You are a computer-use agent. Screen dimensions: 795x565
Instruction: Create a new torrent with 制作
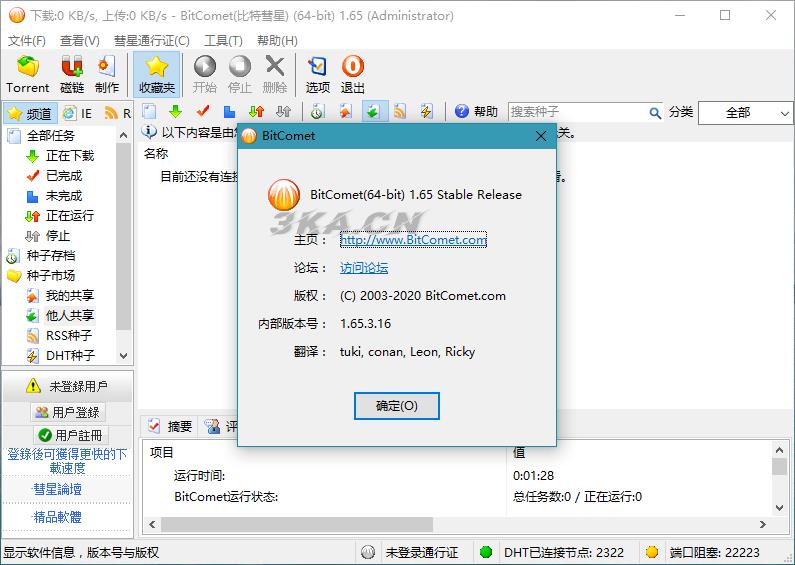point(106,74)
